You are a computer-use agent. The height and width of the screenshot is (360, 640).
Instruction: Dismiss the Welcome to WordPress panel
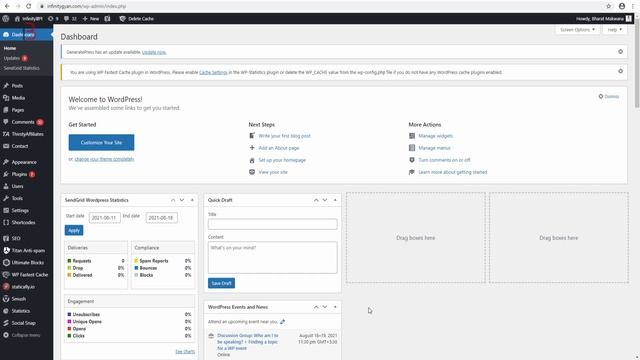click(609, 96)
